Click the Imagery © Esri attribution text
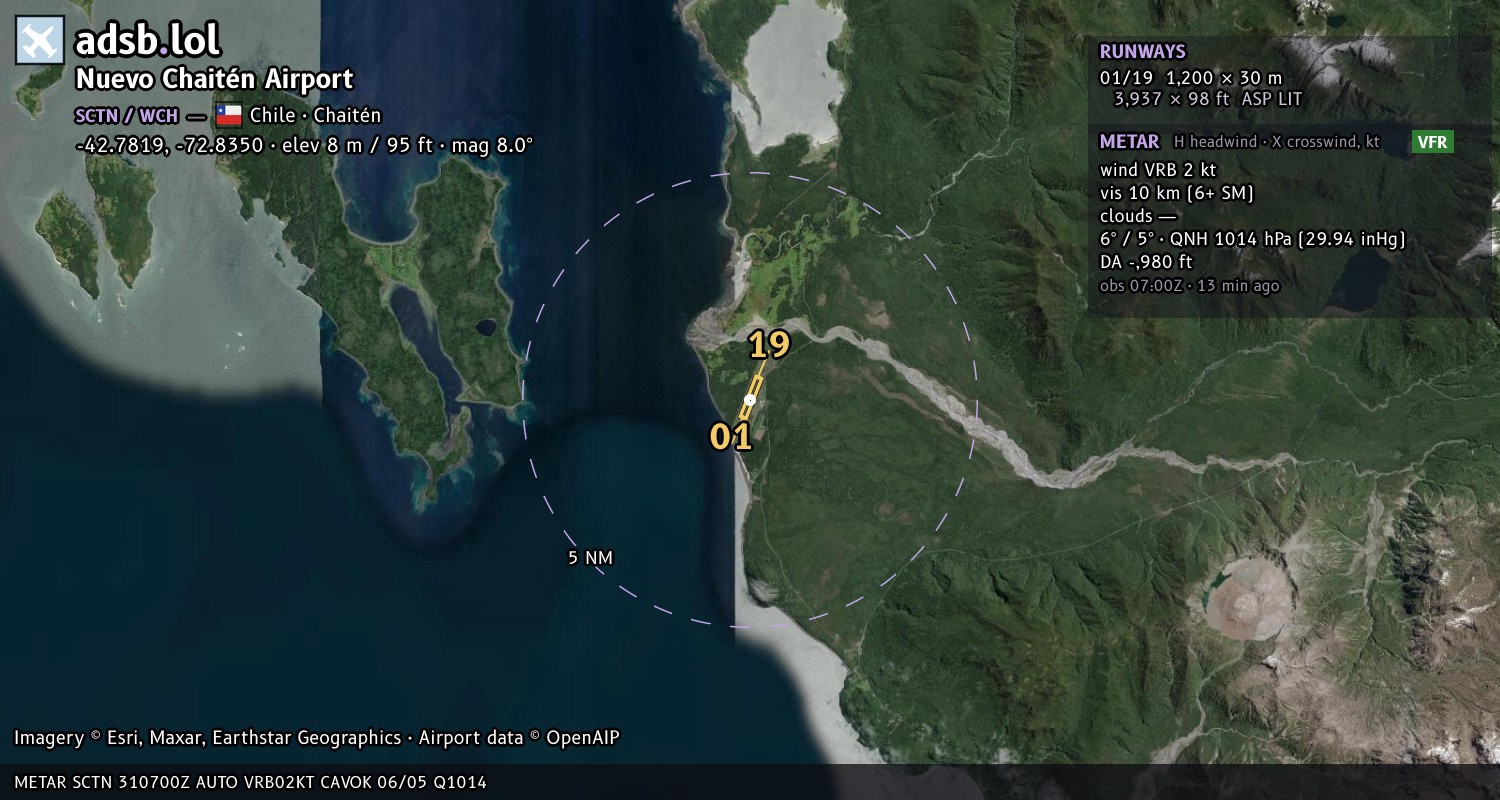This screenshot has width=1500, height=800. click(x=316, y=738)
